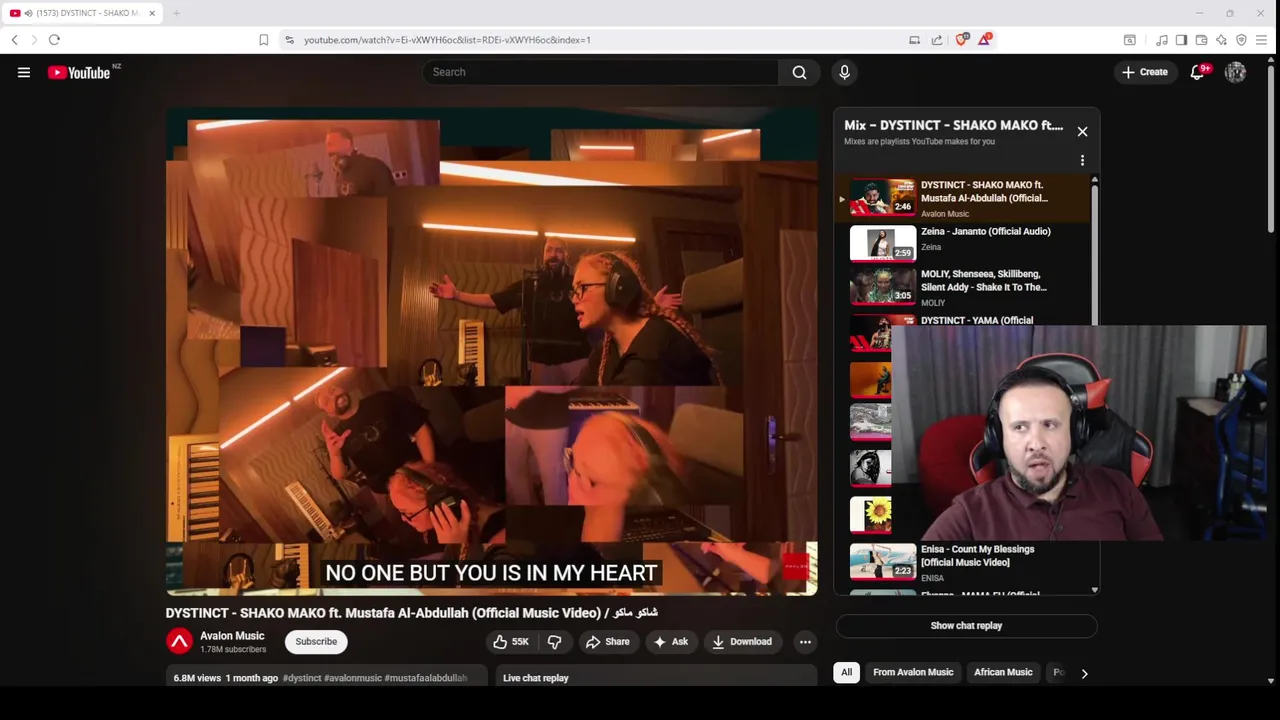
Task: Go back in the browser
Action: (14, 40)
